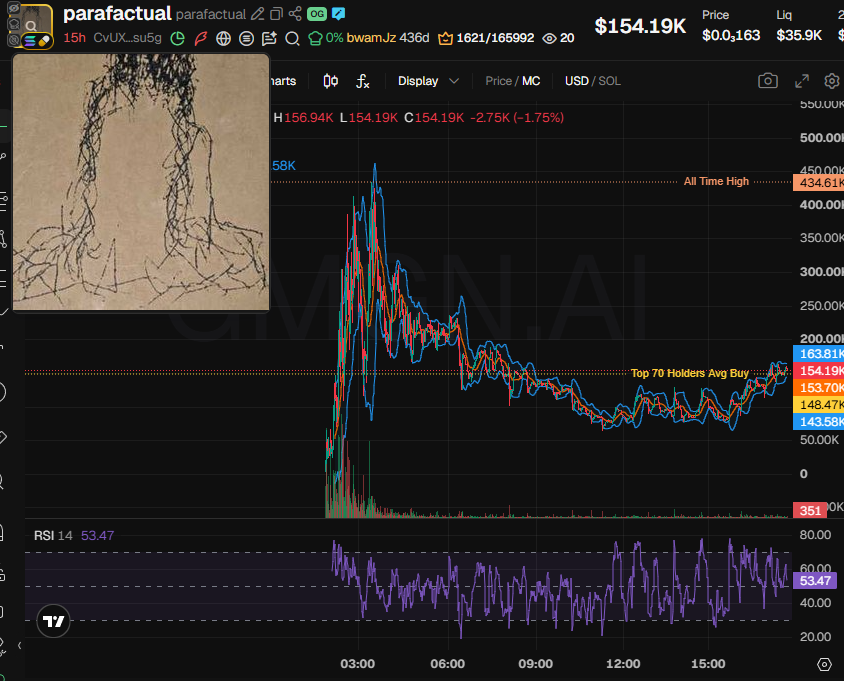Share the parafactual token page

coord(295,14)
